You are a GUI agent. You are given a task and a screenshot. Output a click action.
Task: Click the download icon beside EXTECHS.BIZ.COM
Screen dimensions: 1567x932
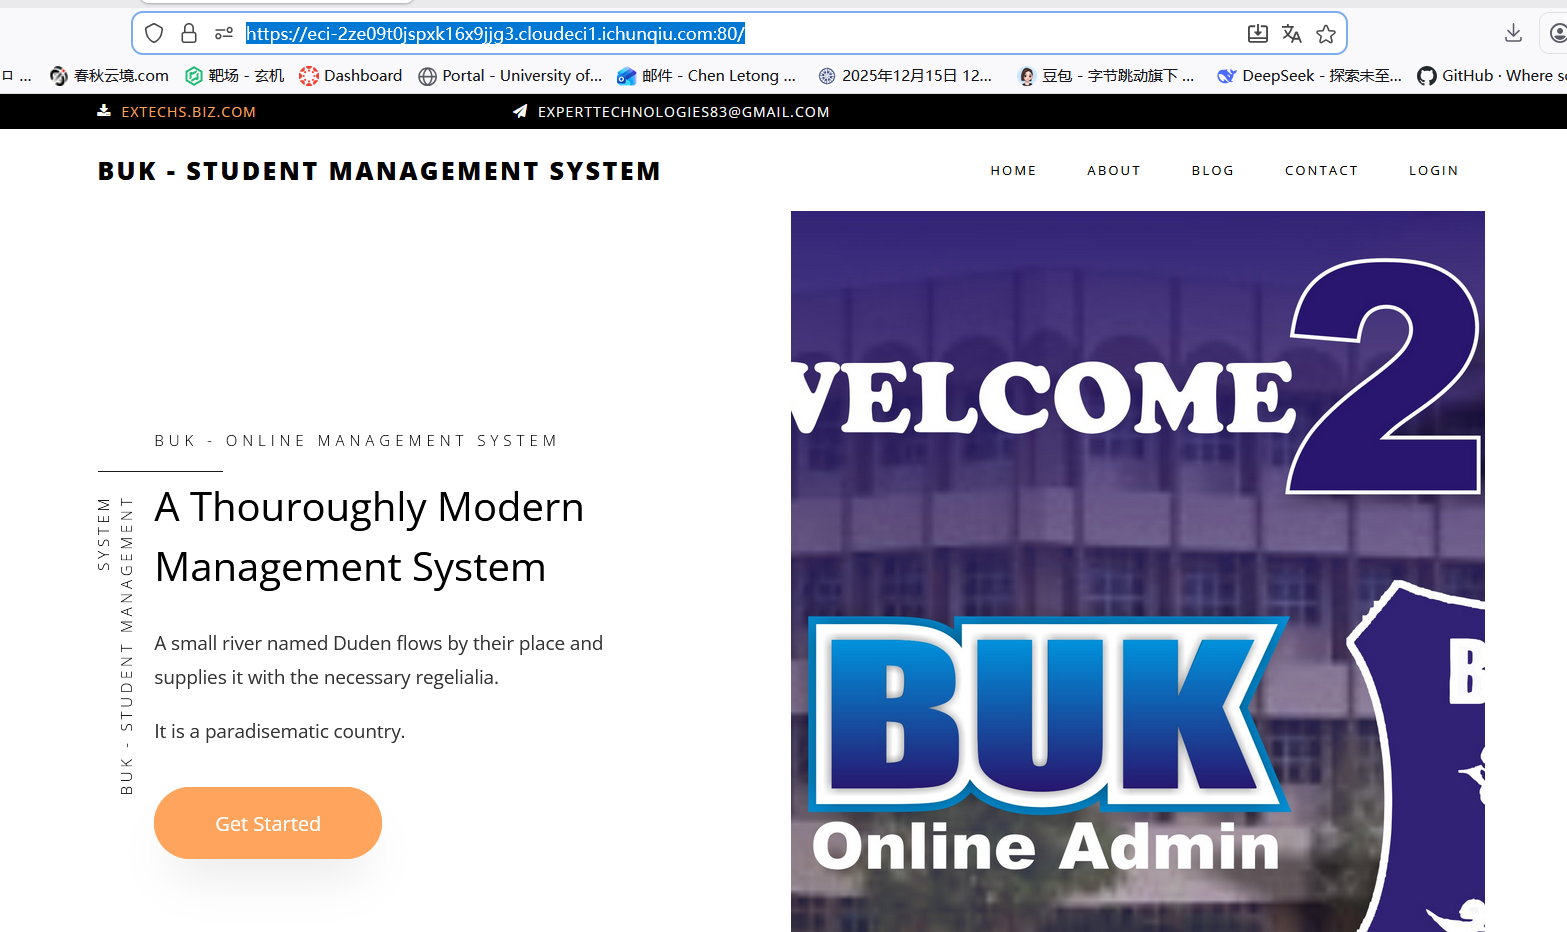click(x=104, y=111)
